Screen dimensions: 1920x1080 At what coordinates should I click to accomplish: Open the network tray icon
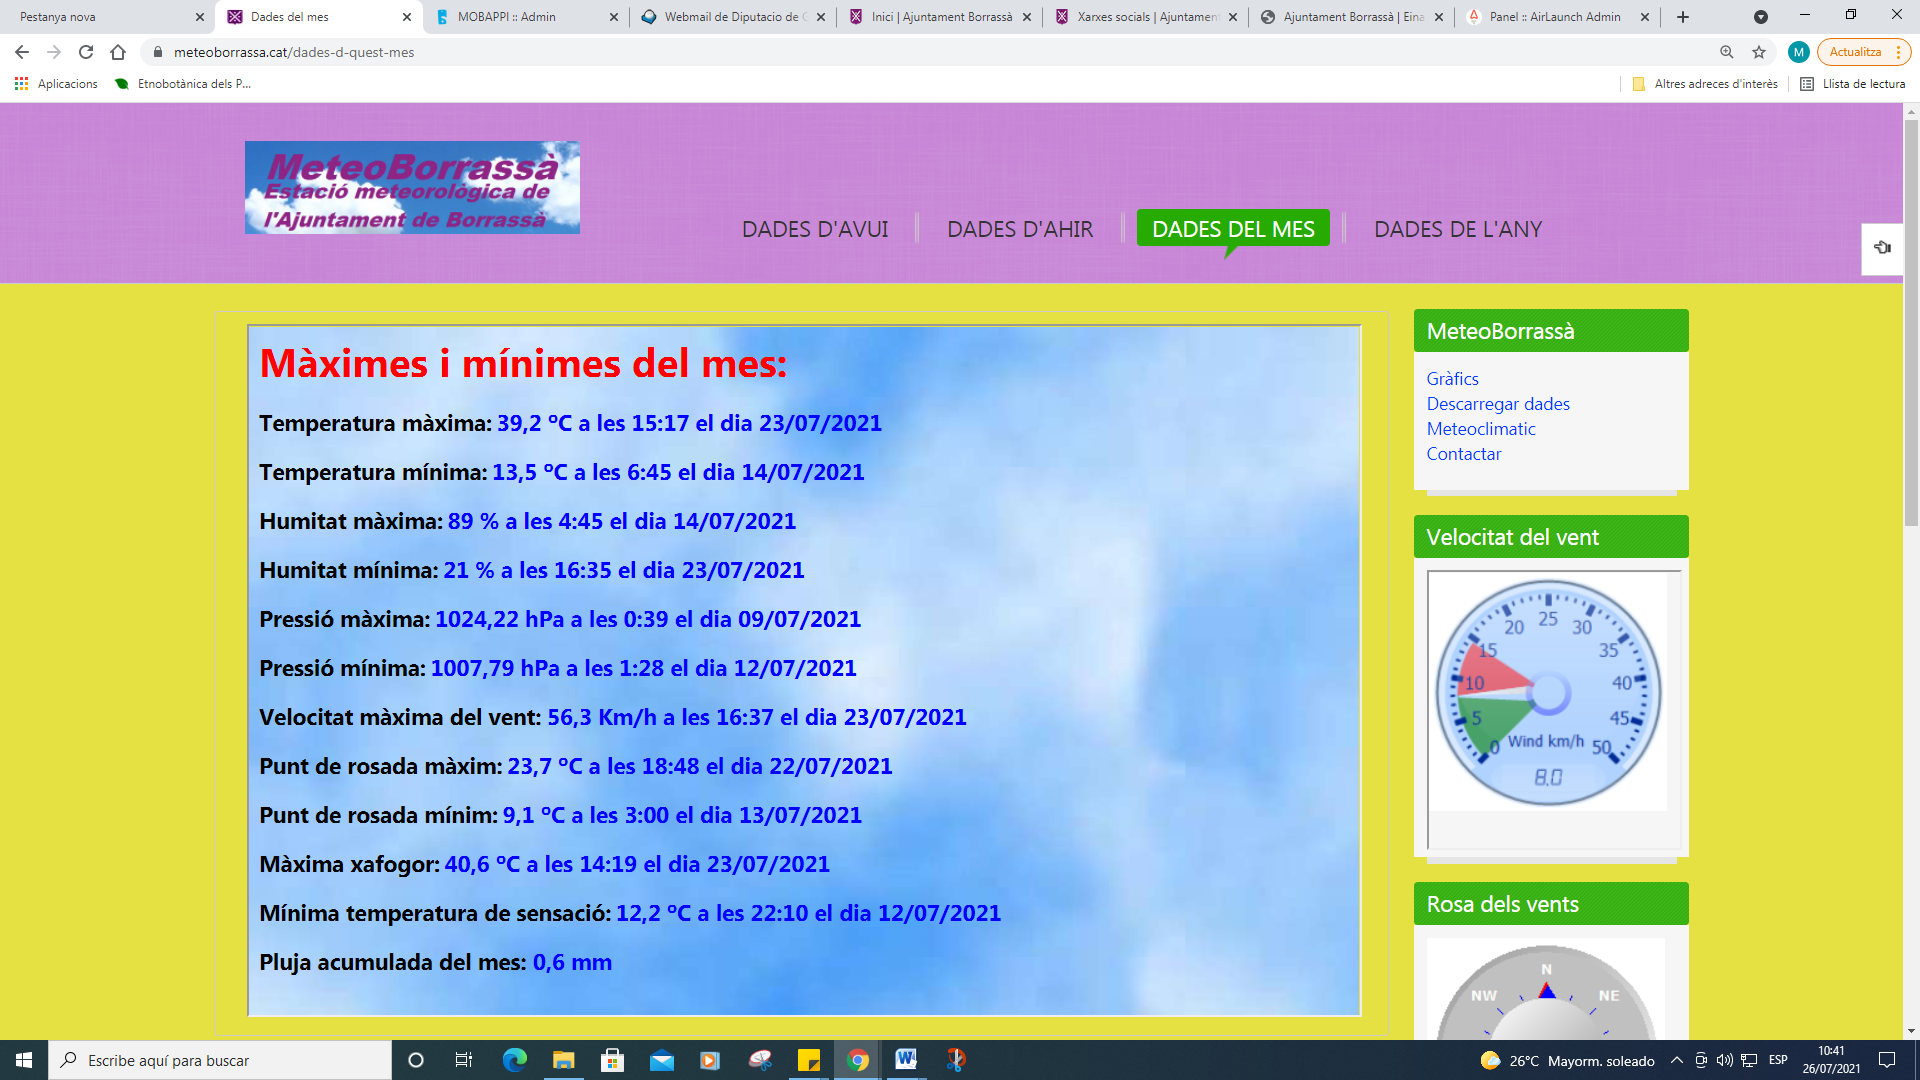pos(1749,1060)
